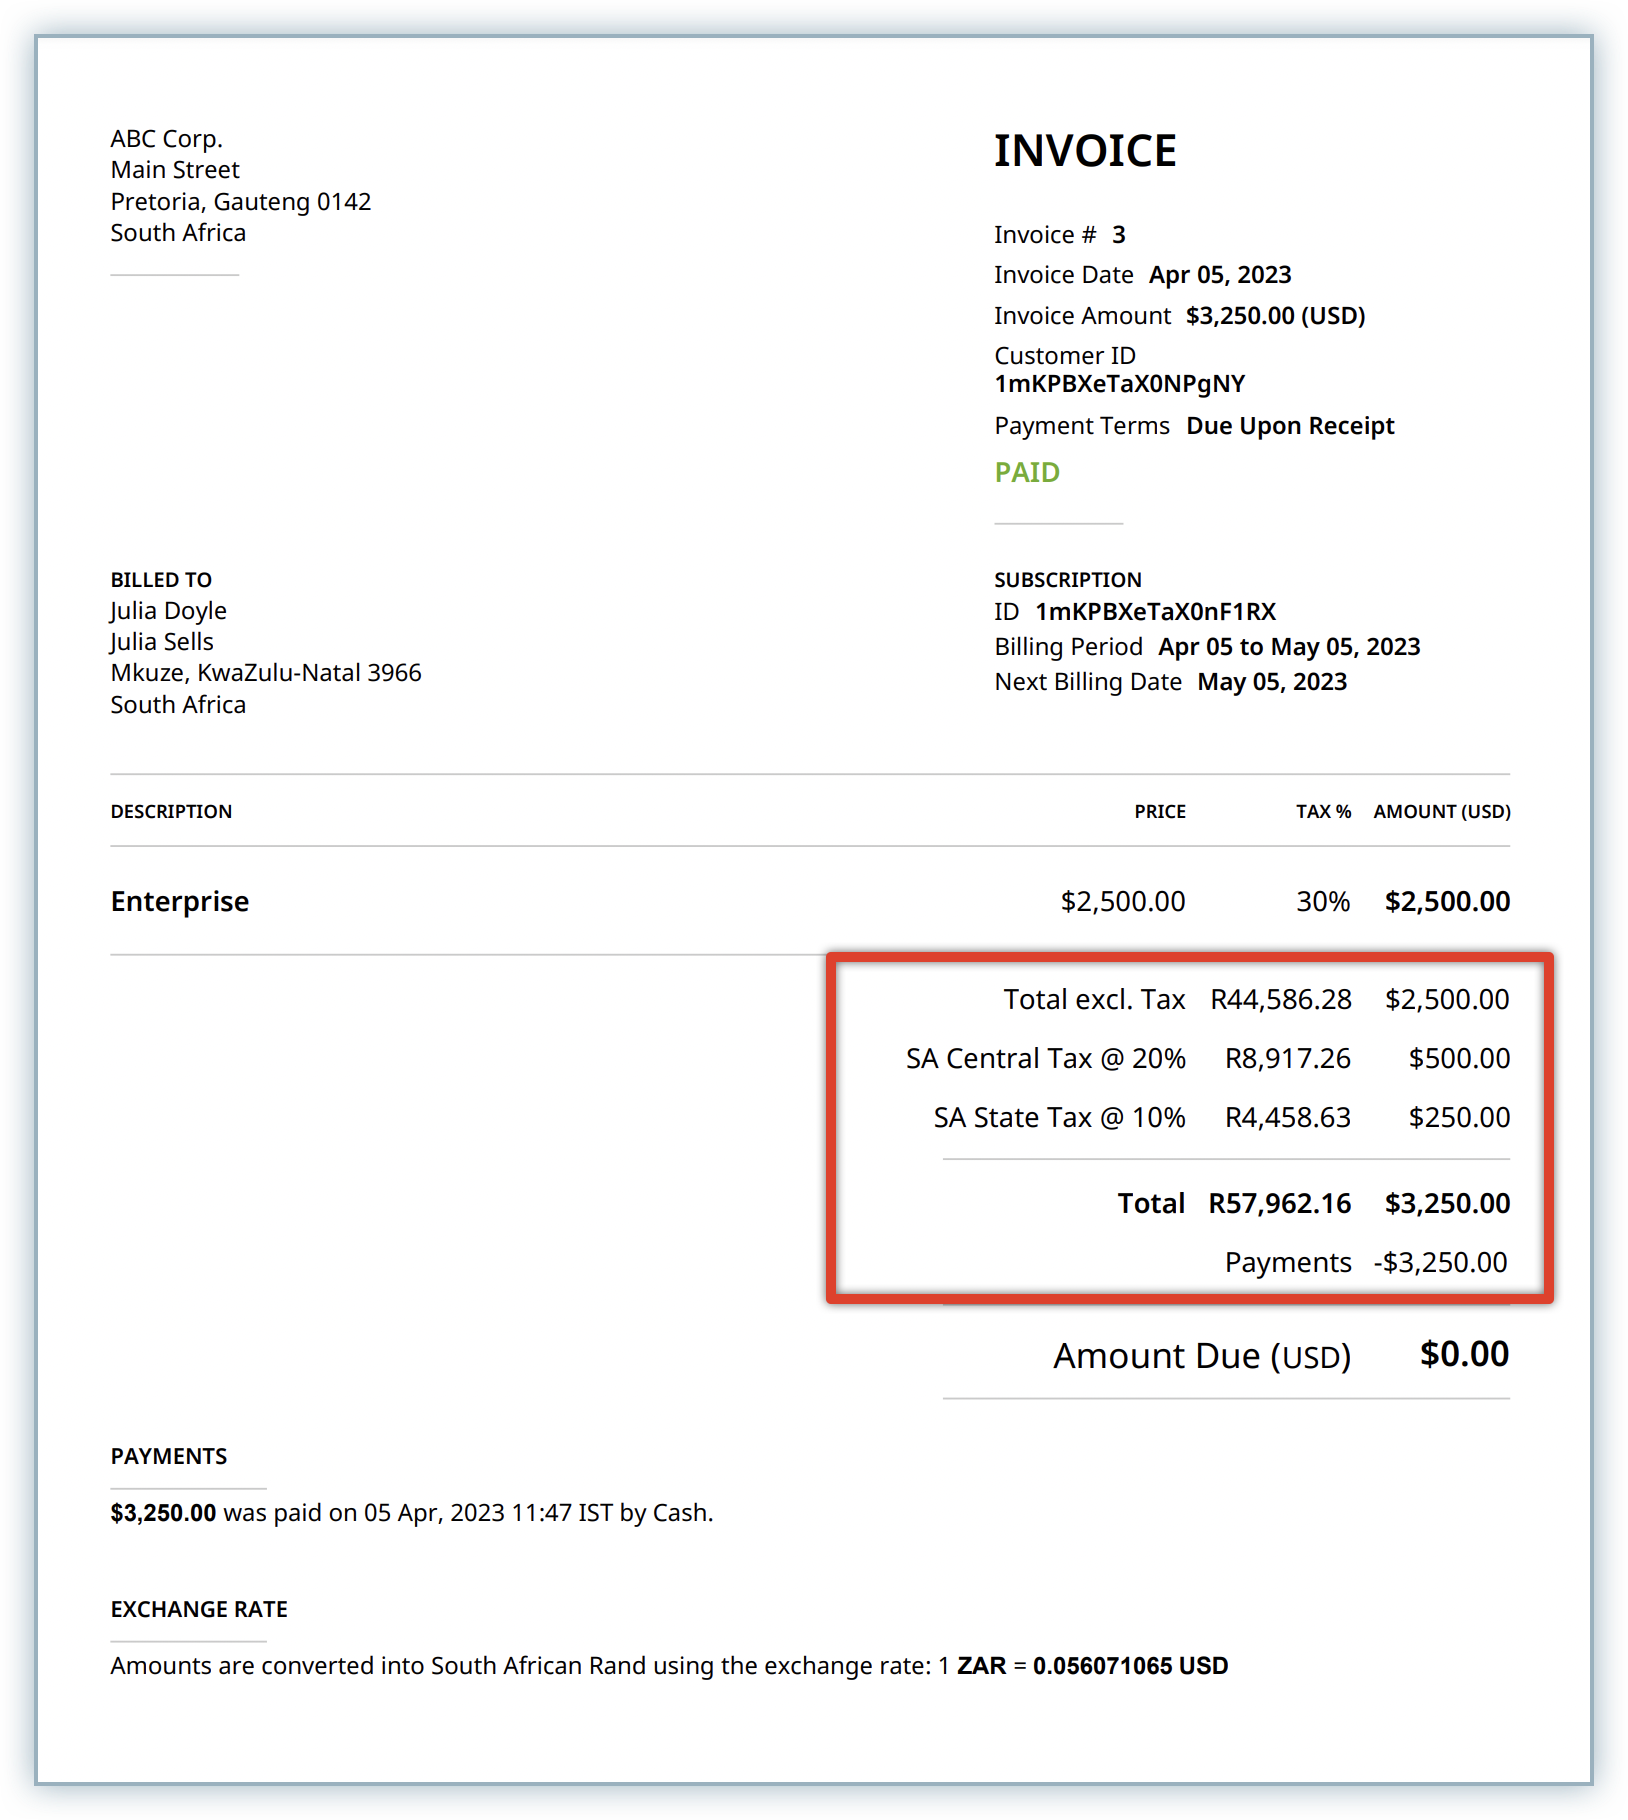
Task: Click the Payments amount -$3,250.00
Action: click(1440, 1262)
